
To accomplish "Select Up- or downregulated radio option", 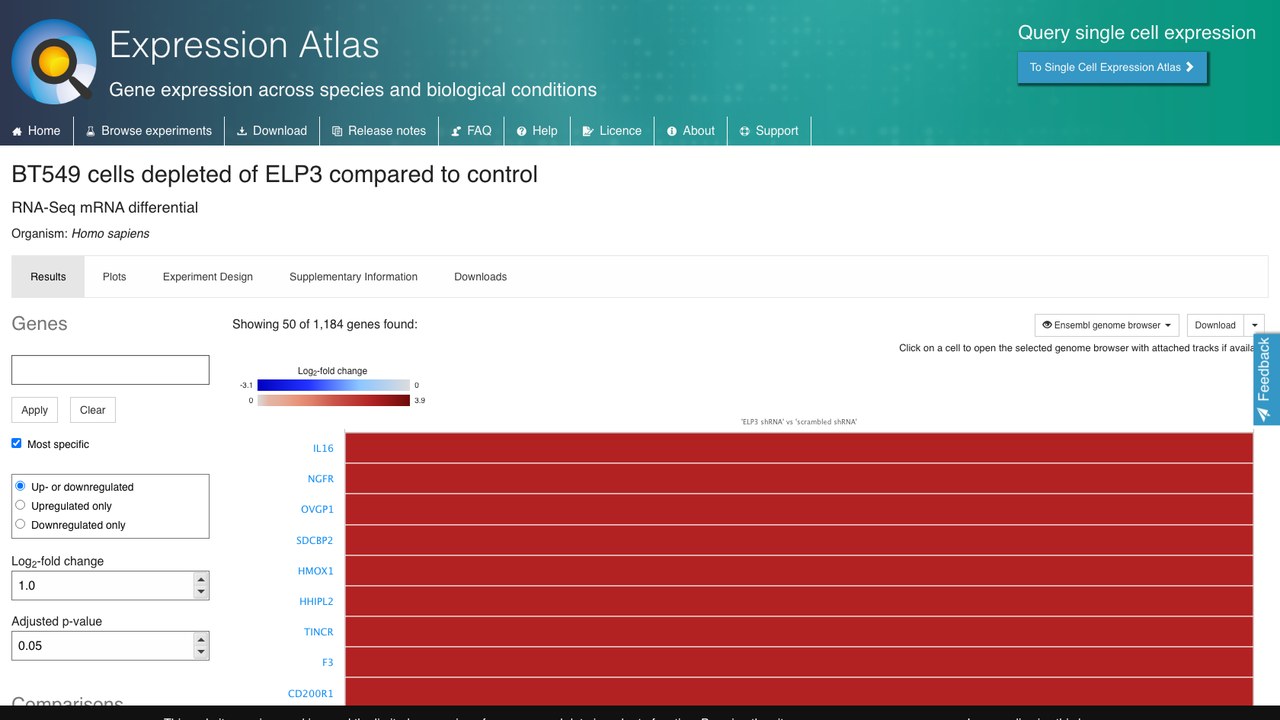I will pos(20,486).
